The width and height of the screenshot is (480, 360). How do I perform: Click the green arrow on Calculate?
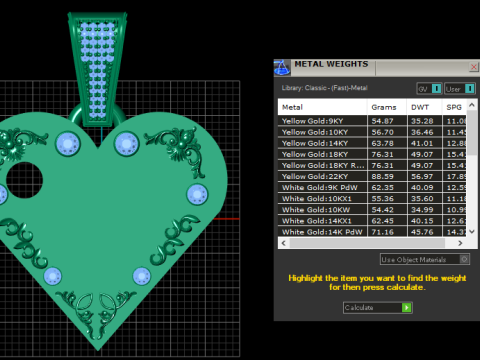407,307
